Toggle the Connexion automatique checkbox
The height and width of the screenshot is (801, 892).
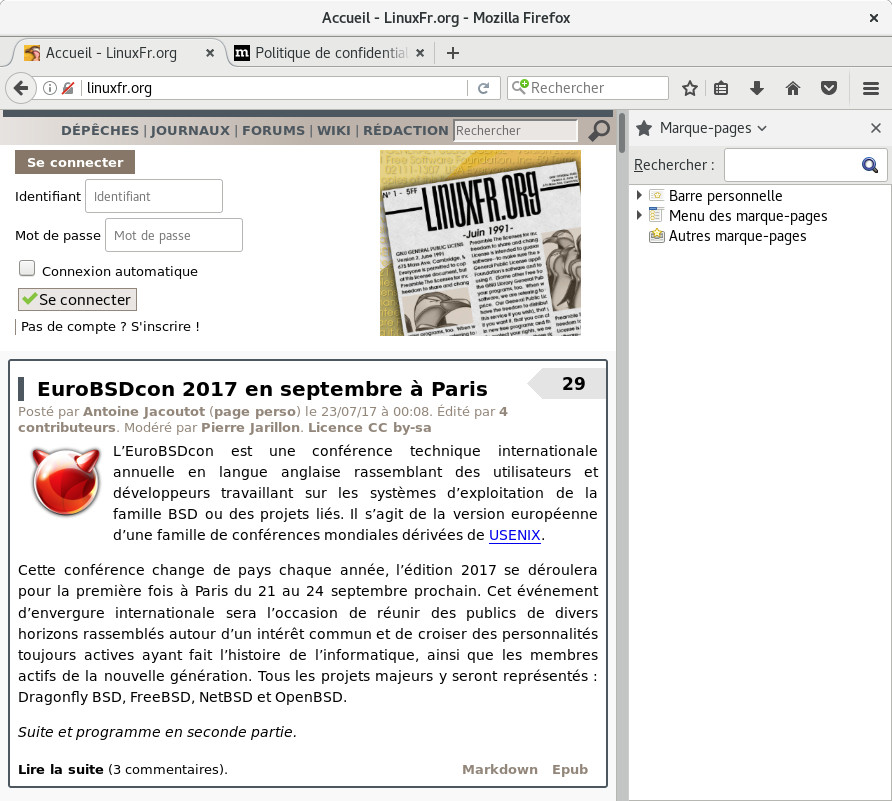click(27, 268)
